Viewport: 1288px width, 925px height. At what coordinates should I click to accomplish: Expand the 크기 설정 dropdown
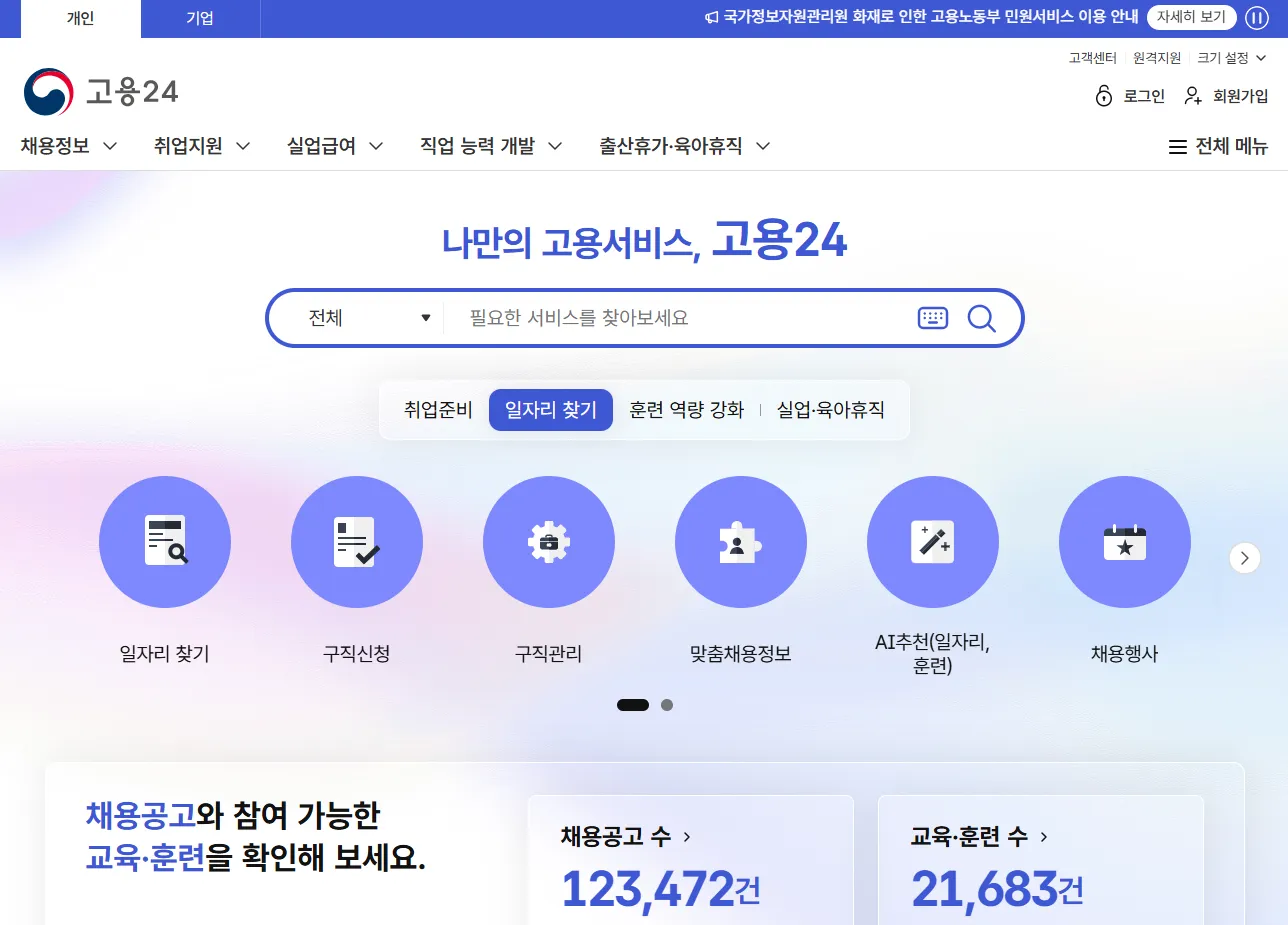(x=1230, y=57)
